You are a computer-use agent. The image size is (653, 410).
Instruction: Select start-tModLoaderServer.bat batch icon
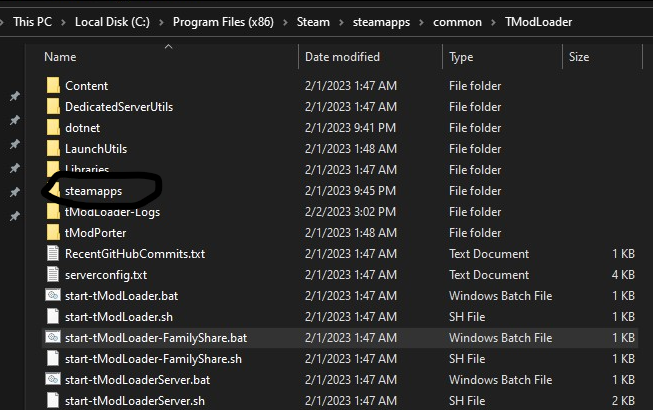(53, 379)
